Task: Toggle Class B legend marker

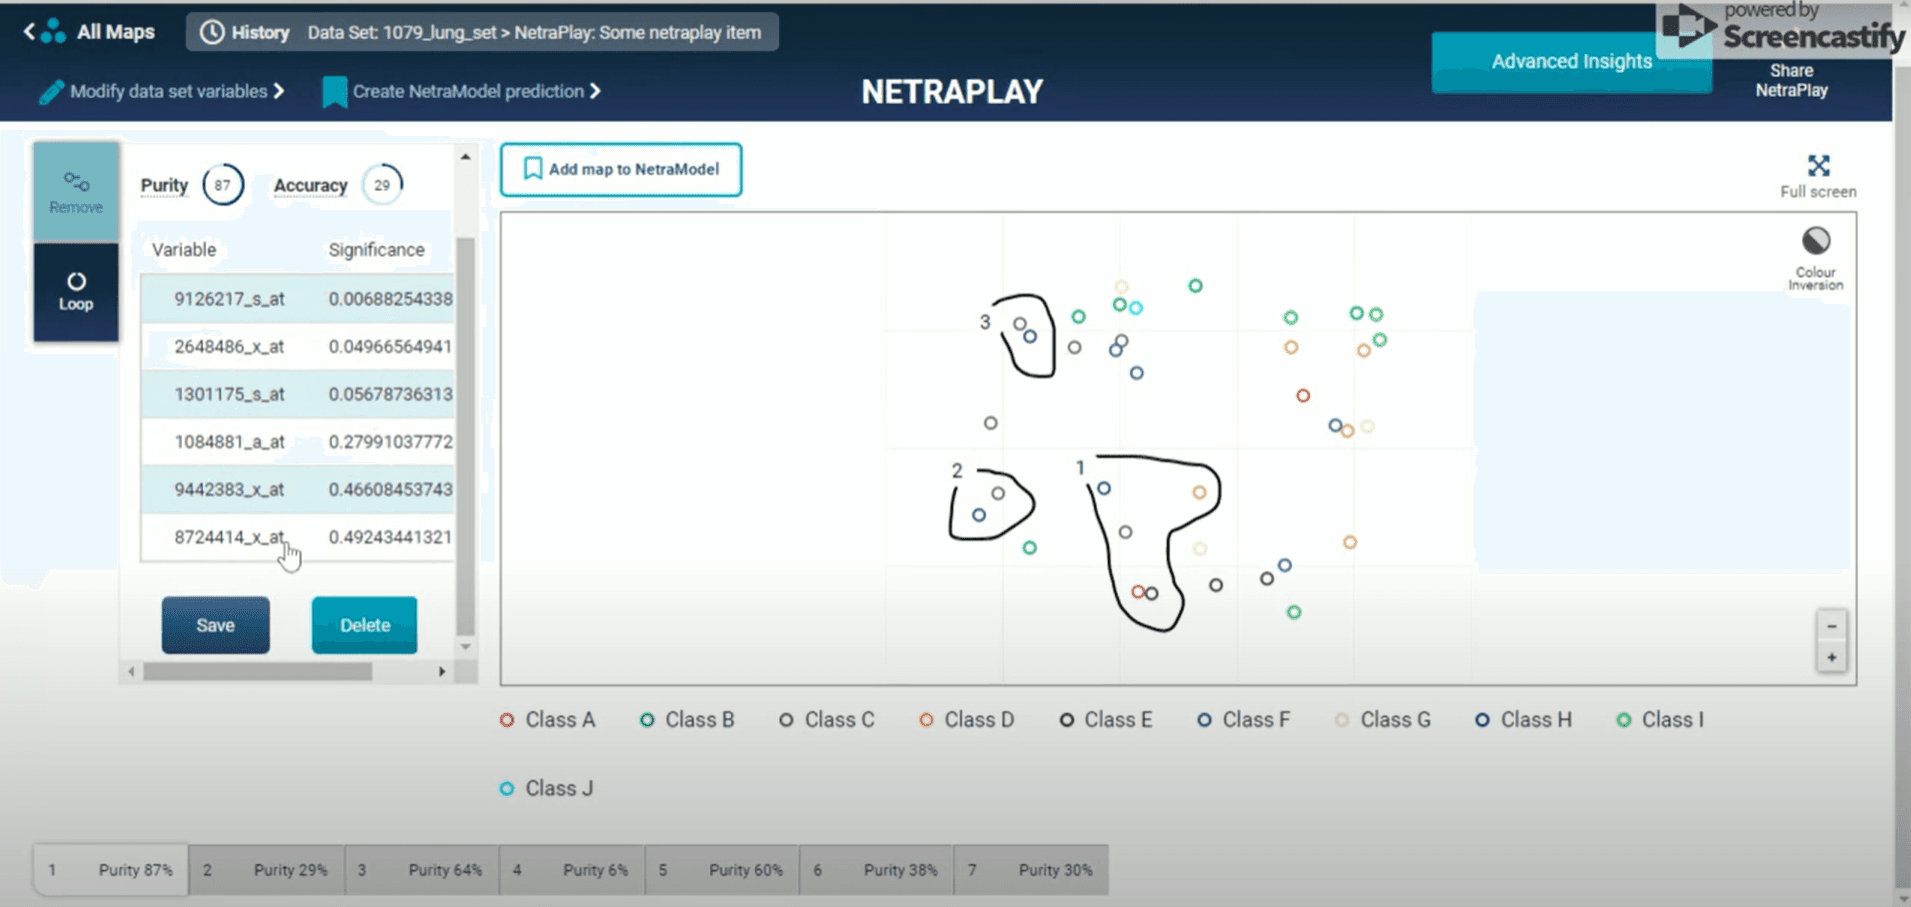Action: point(647,720)
